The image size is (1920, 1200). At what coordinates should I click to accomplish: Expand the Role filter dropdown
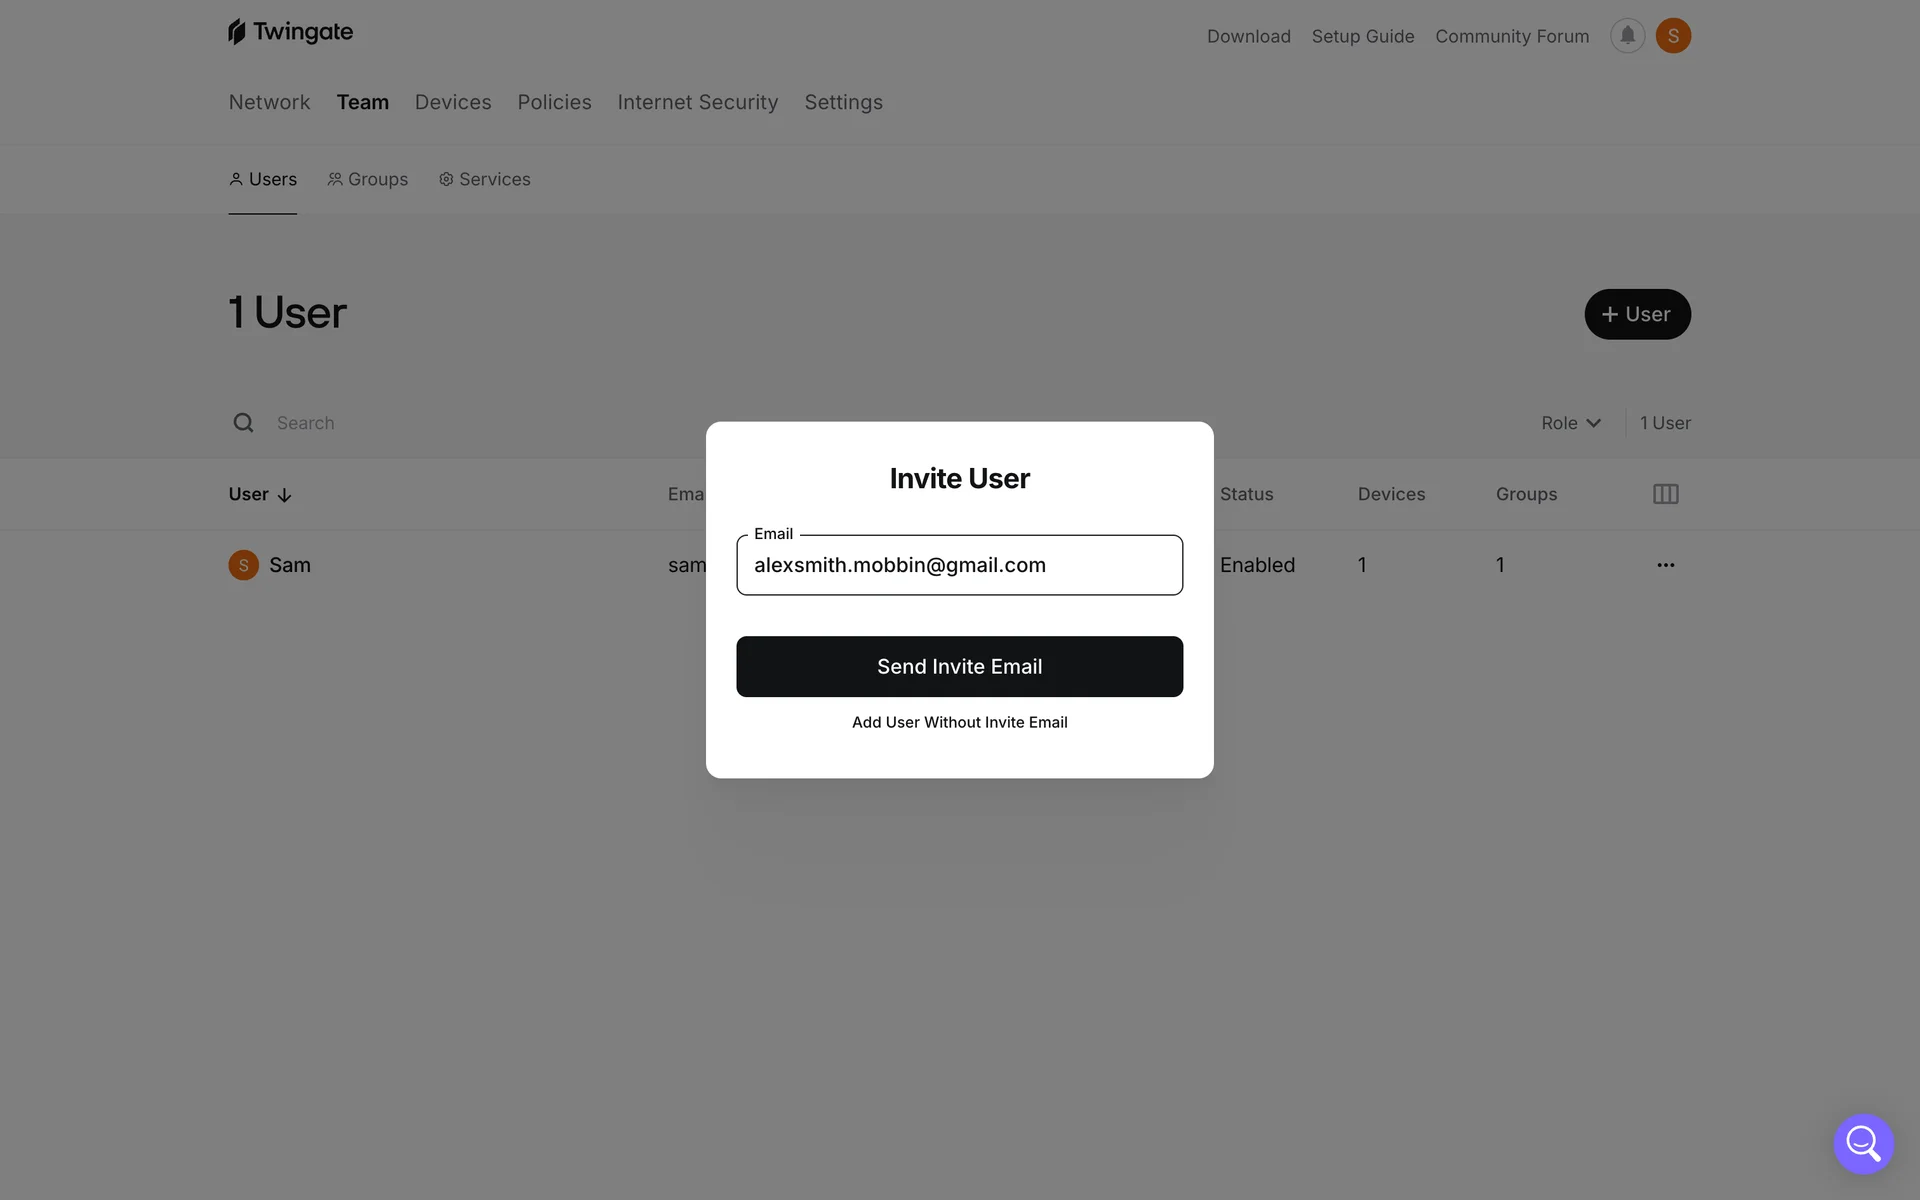tap(1570, 423)
